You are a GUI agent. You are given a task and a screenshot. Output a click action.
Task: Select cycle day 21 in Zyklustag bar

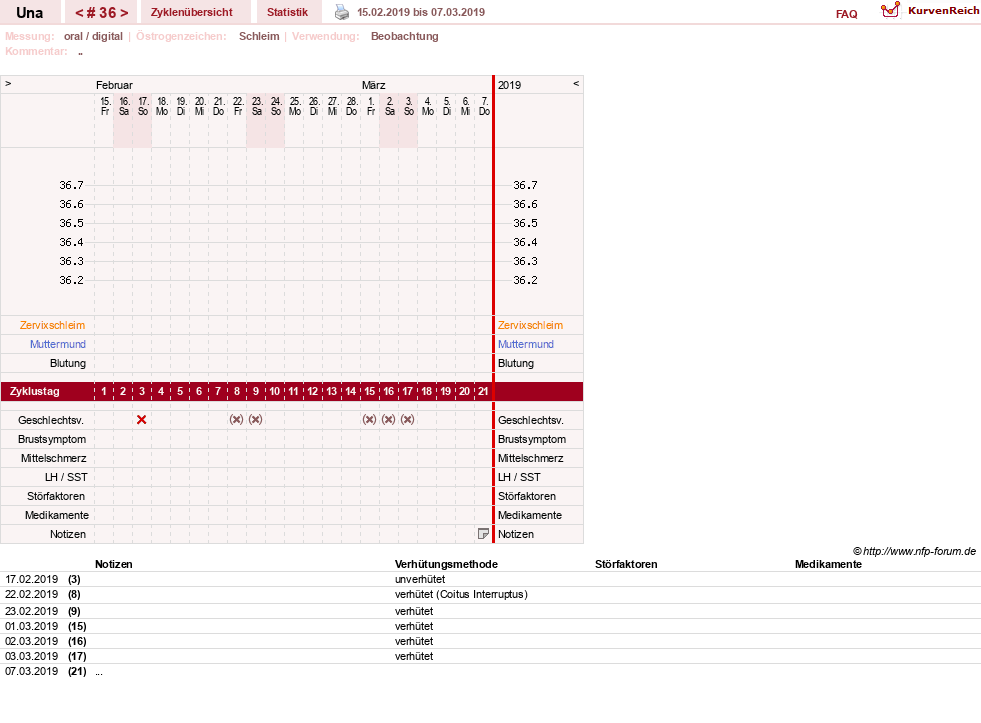pyautogui.click(x=483, y=392)
